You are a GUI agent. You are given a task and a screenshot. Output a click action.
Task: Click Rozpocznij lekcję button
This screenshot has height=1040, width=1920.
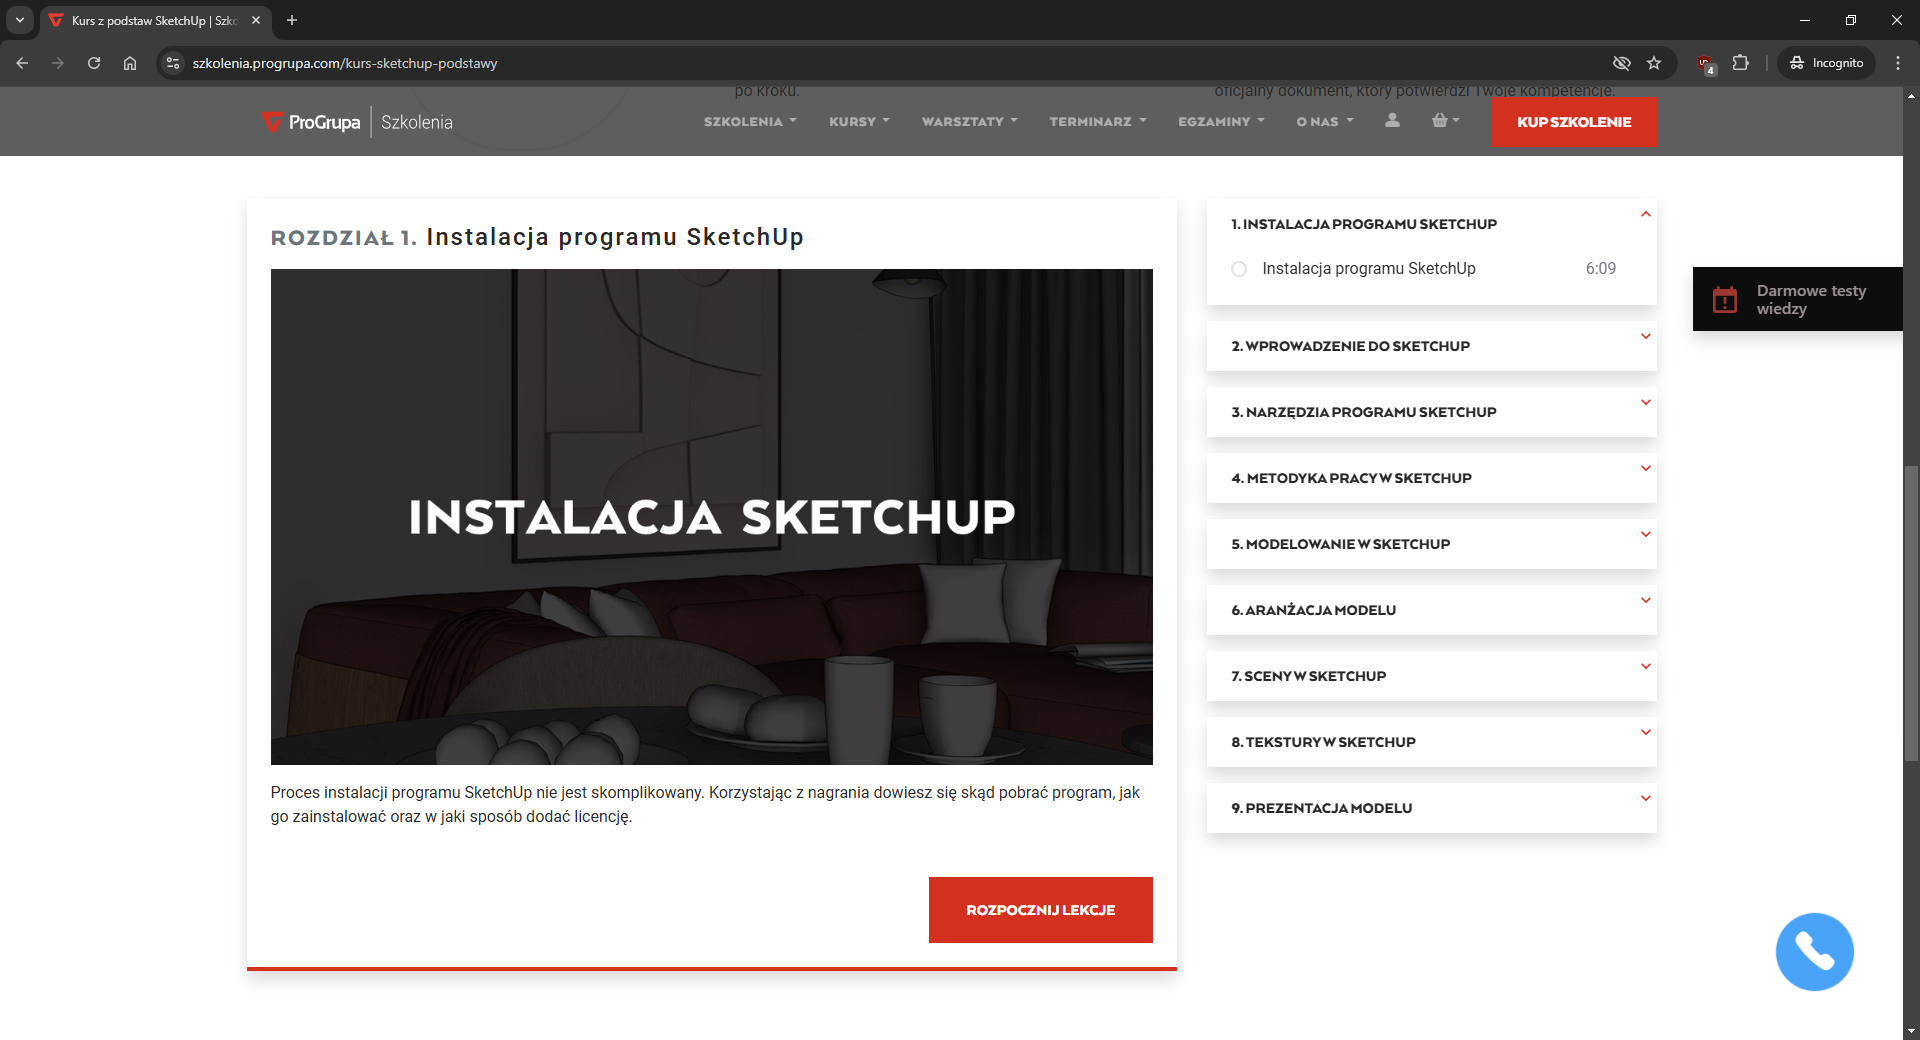click(x=1040, y=910)
